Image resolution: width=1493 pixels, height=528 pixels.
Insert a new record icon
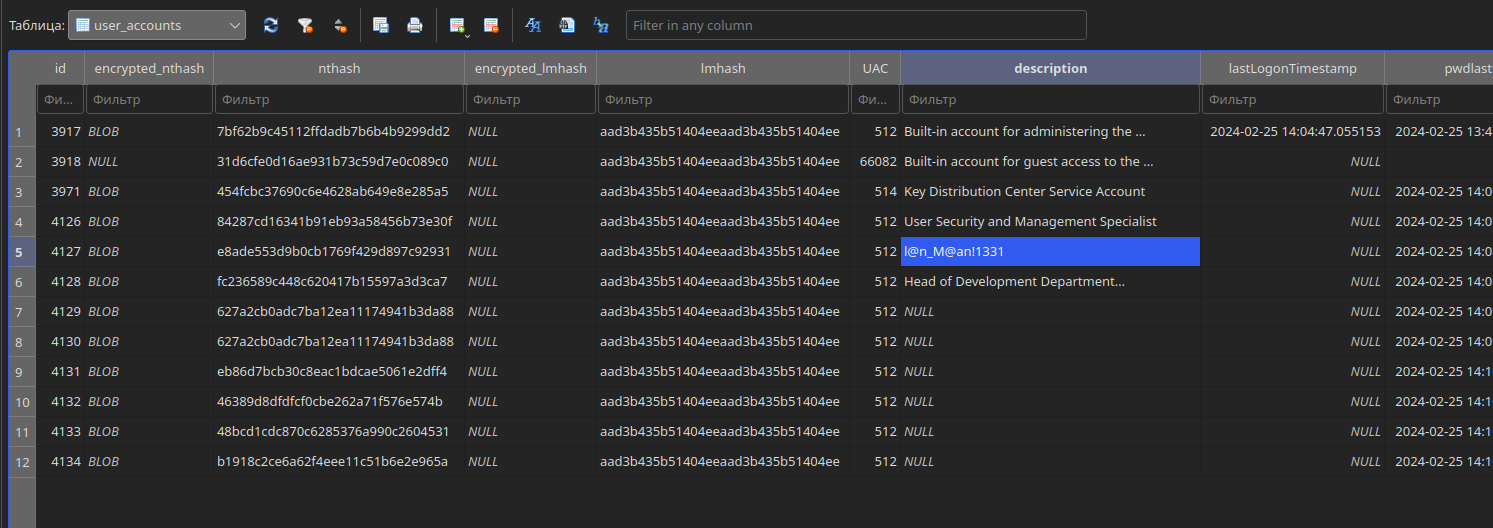(x=457, y=25)
